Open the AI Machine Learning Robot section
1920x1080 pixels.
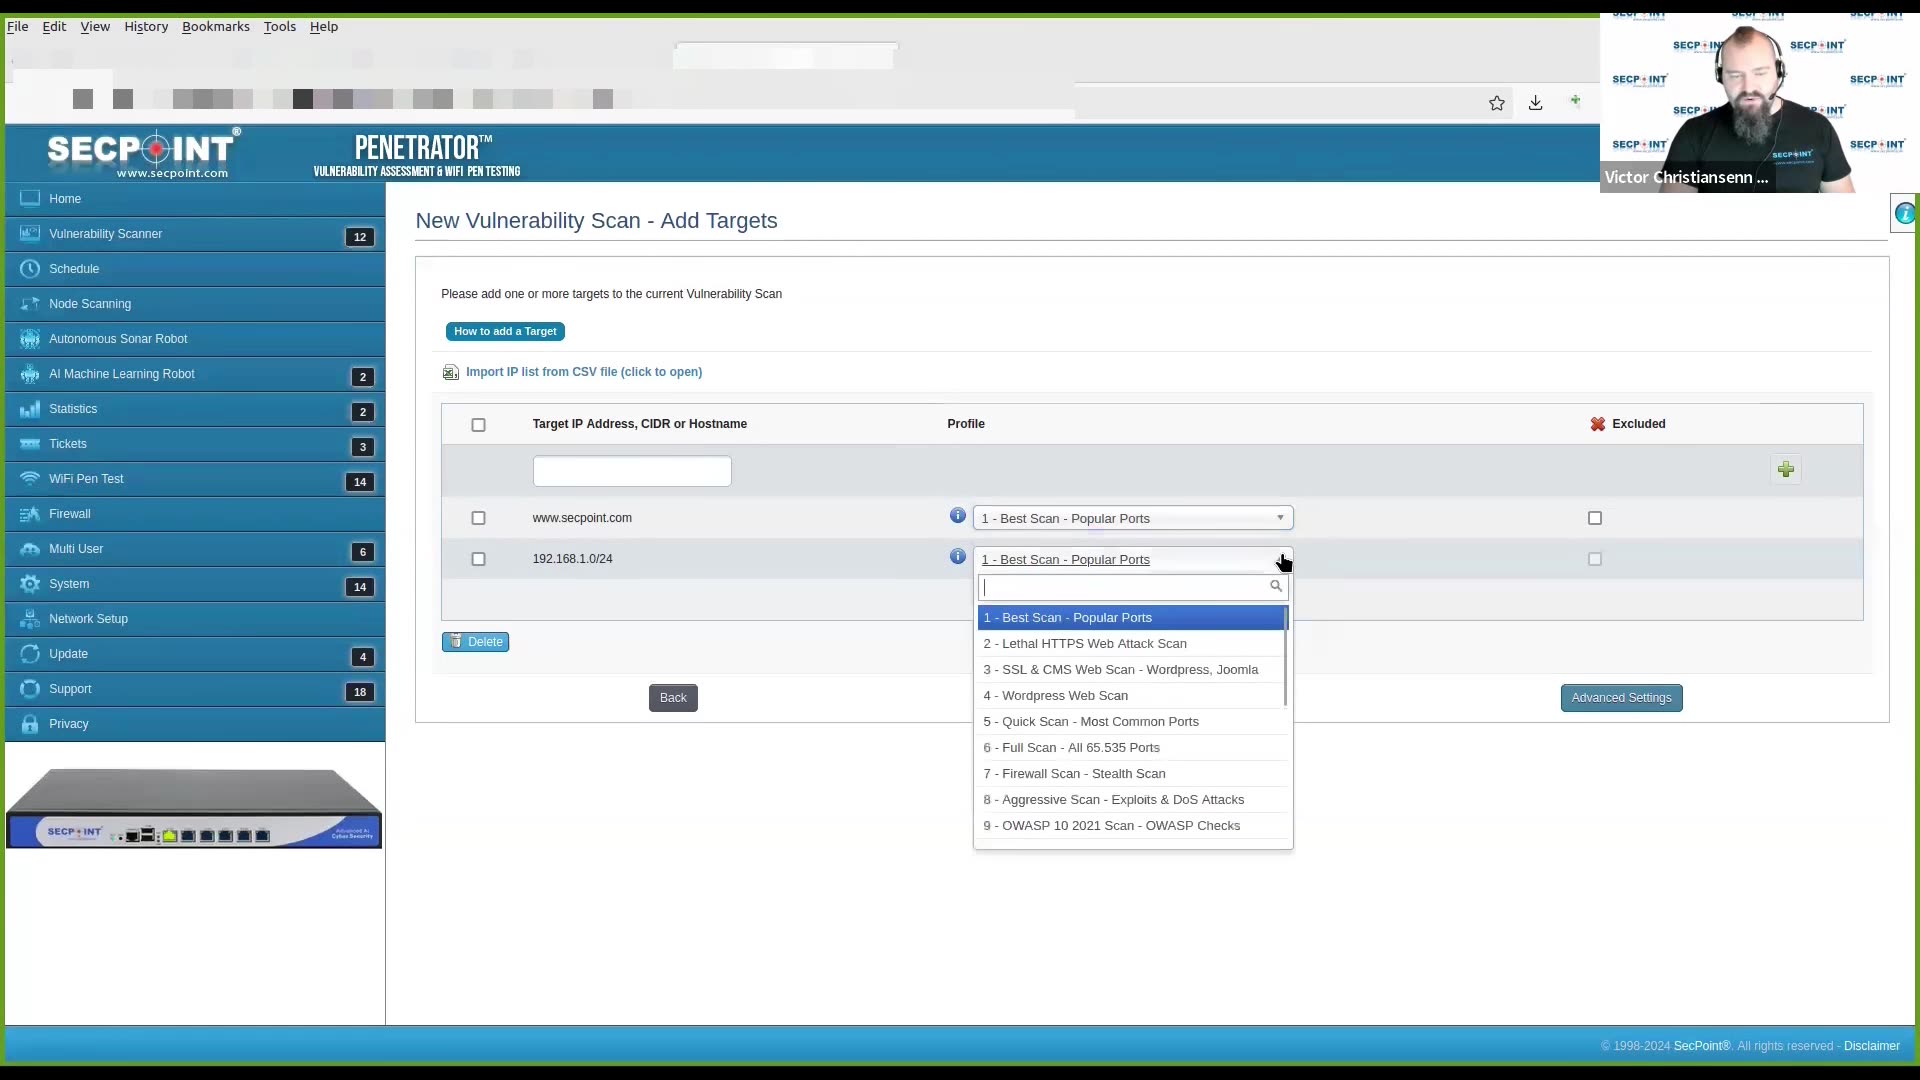click(122, 373)
